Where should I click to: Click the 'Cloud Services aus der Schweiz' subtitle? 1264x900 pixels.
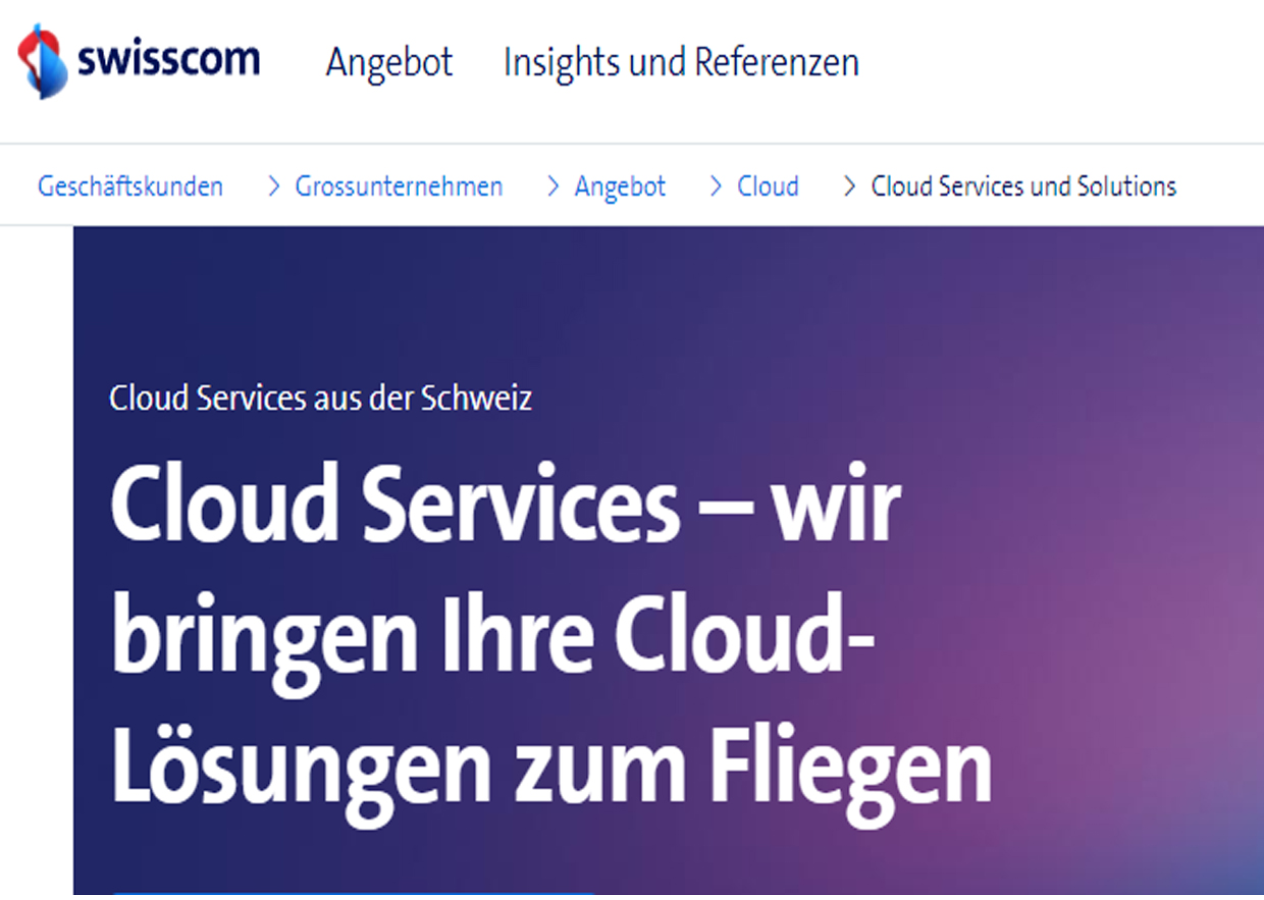320,398
